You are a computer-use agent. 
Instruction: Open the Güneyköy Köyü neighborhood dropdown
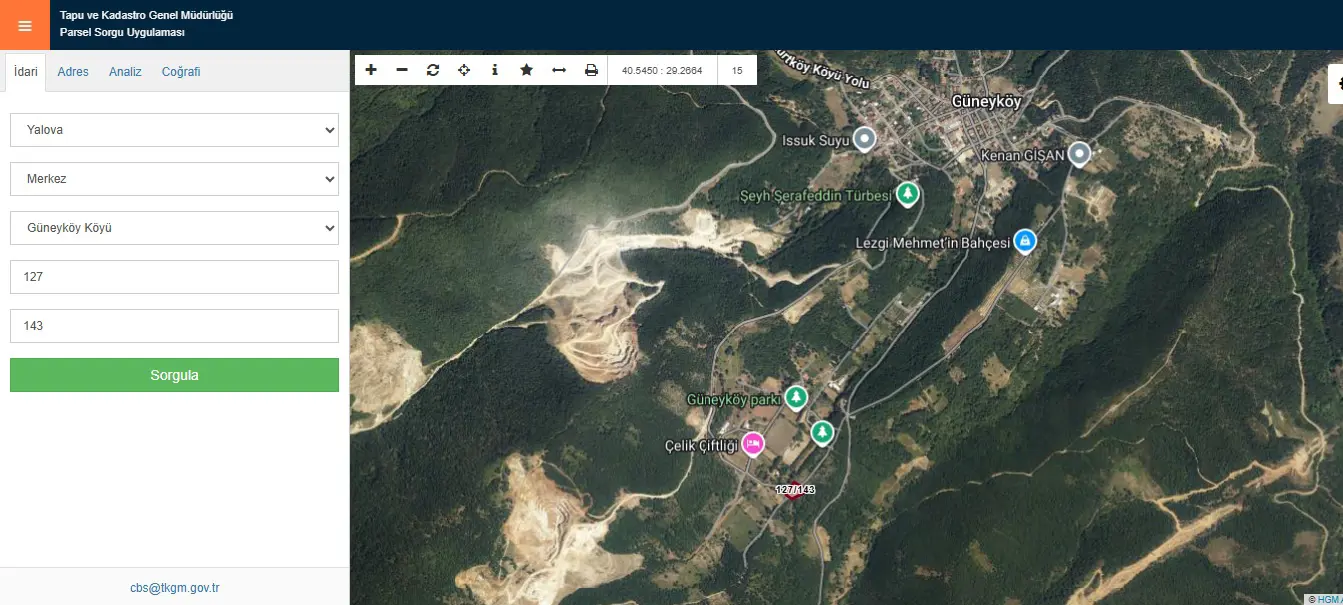(x=174, y=228)
